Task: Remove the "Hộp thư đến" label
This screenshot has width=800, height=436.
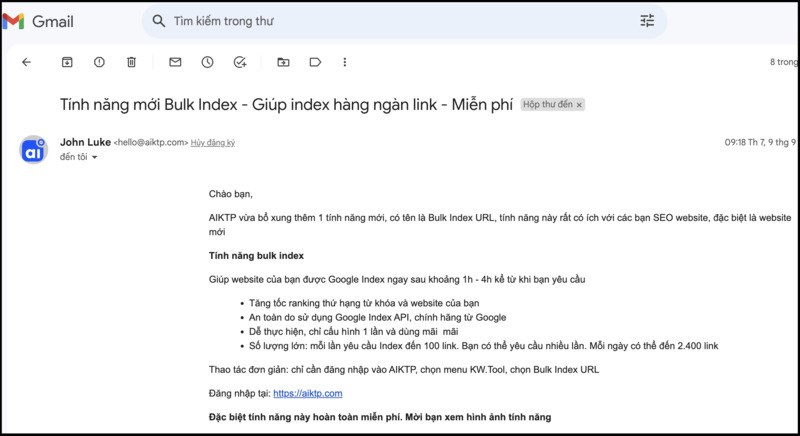Action: tap(579, 105)
